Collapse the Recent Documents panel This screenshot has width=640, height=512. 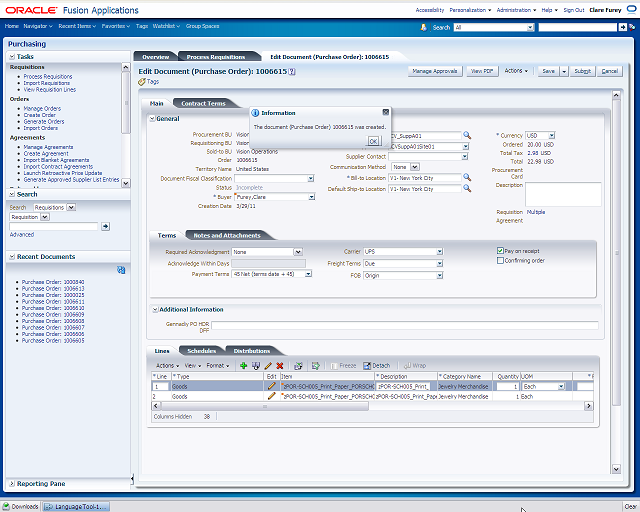pyautogui.click(x=12, y=256)
